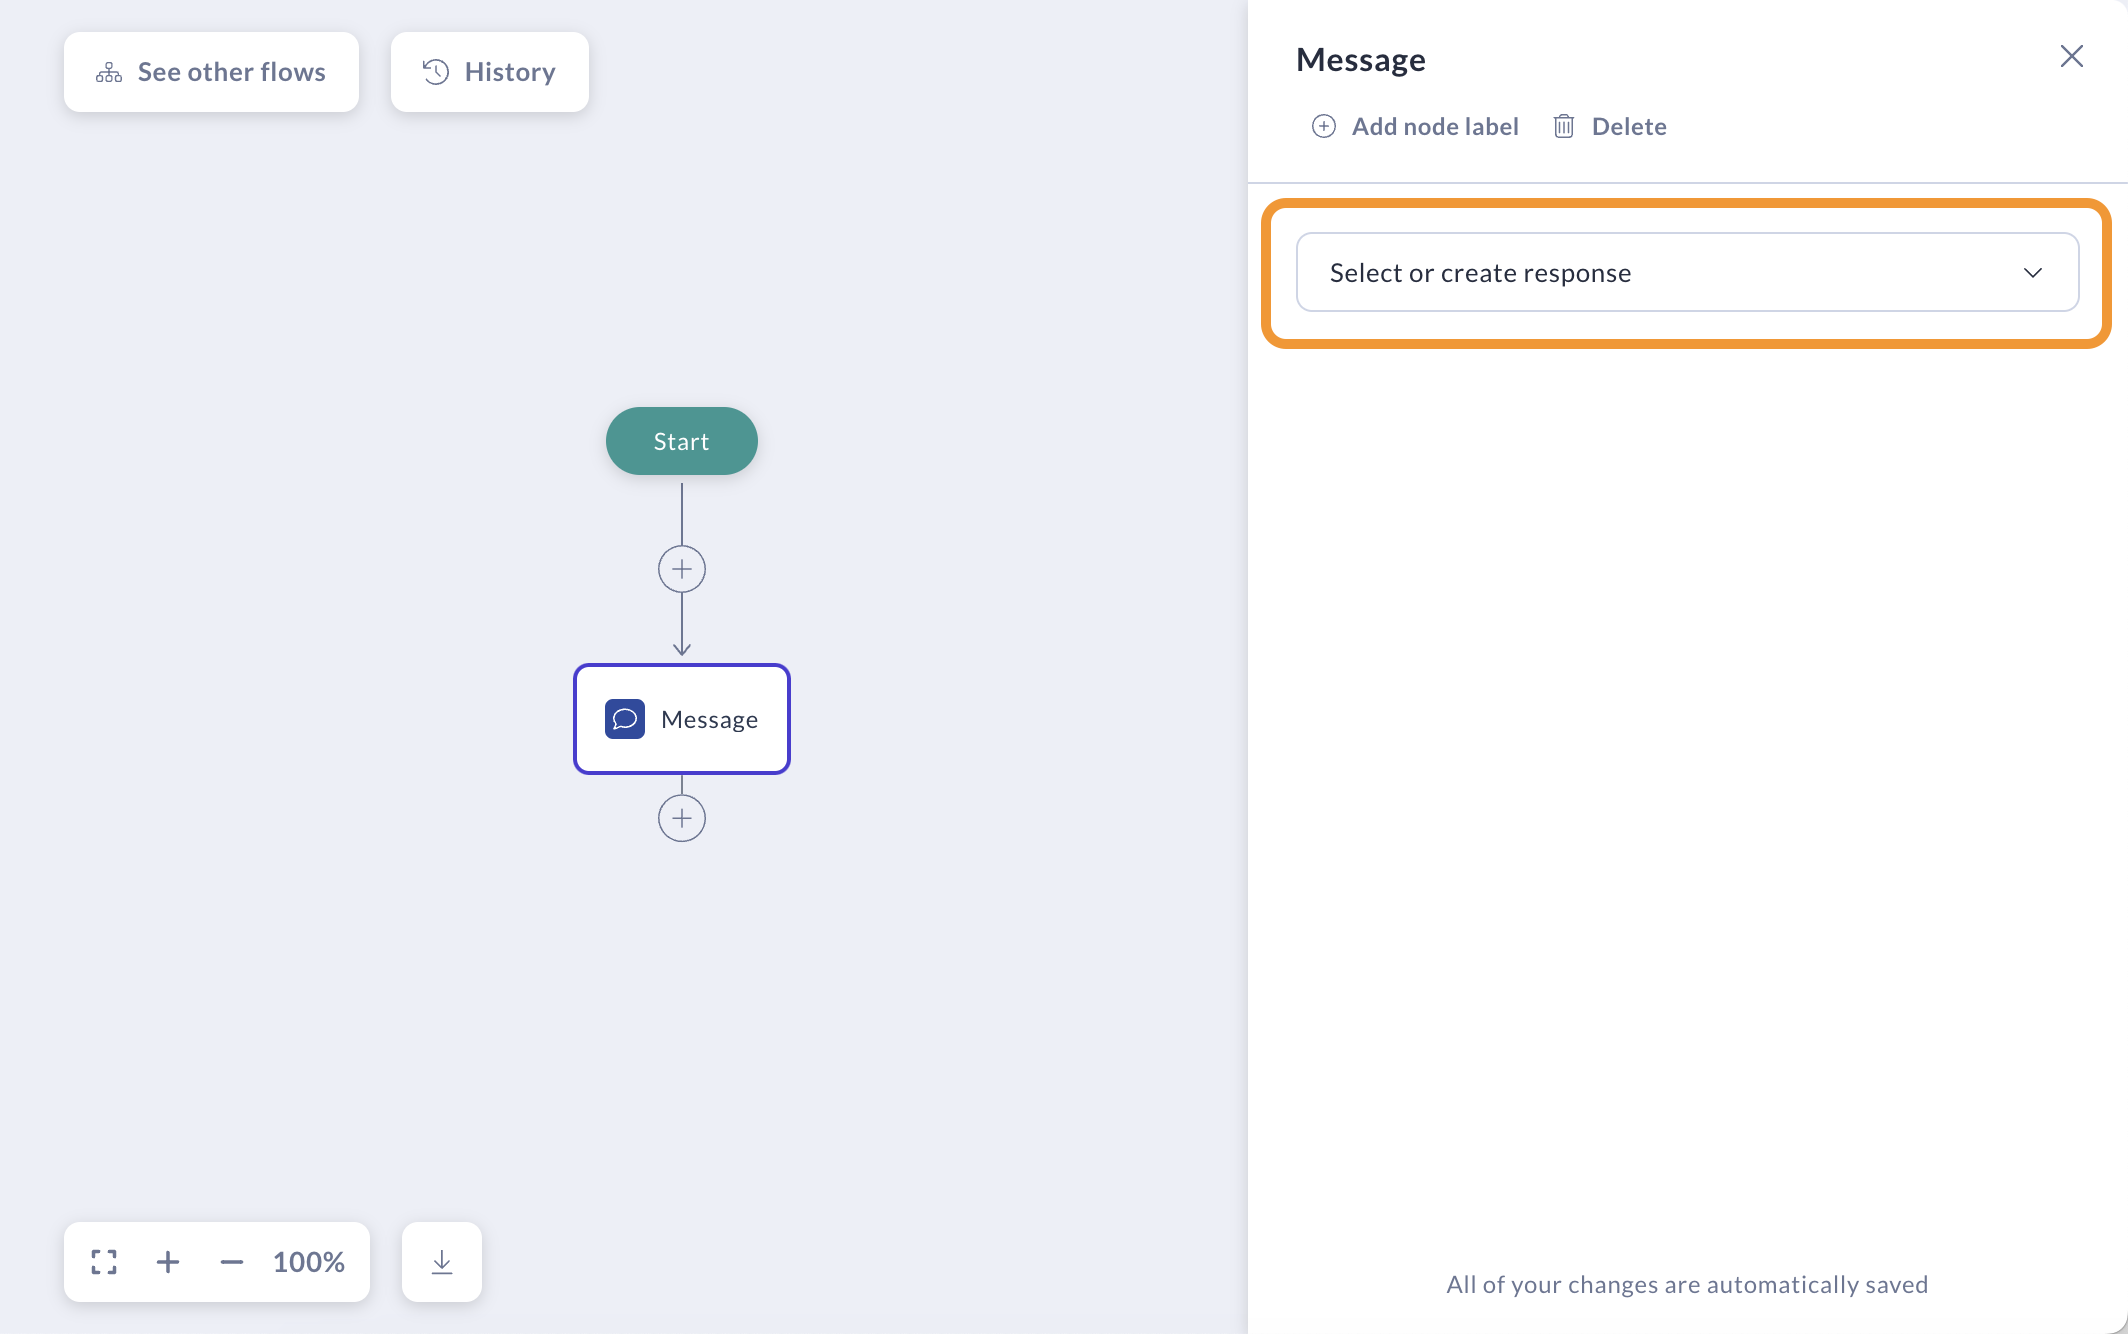Click the trash can Delete icon
Image resolution: width=2128 pixels, height=1334 pixels.
(x=1564, y=126)
